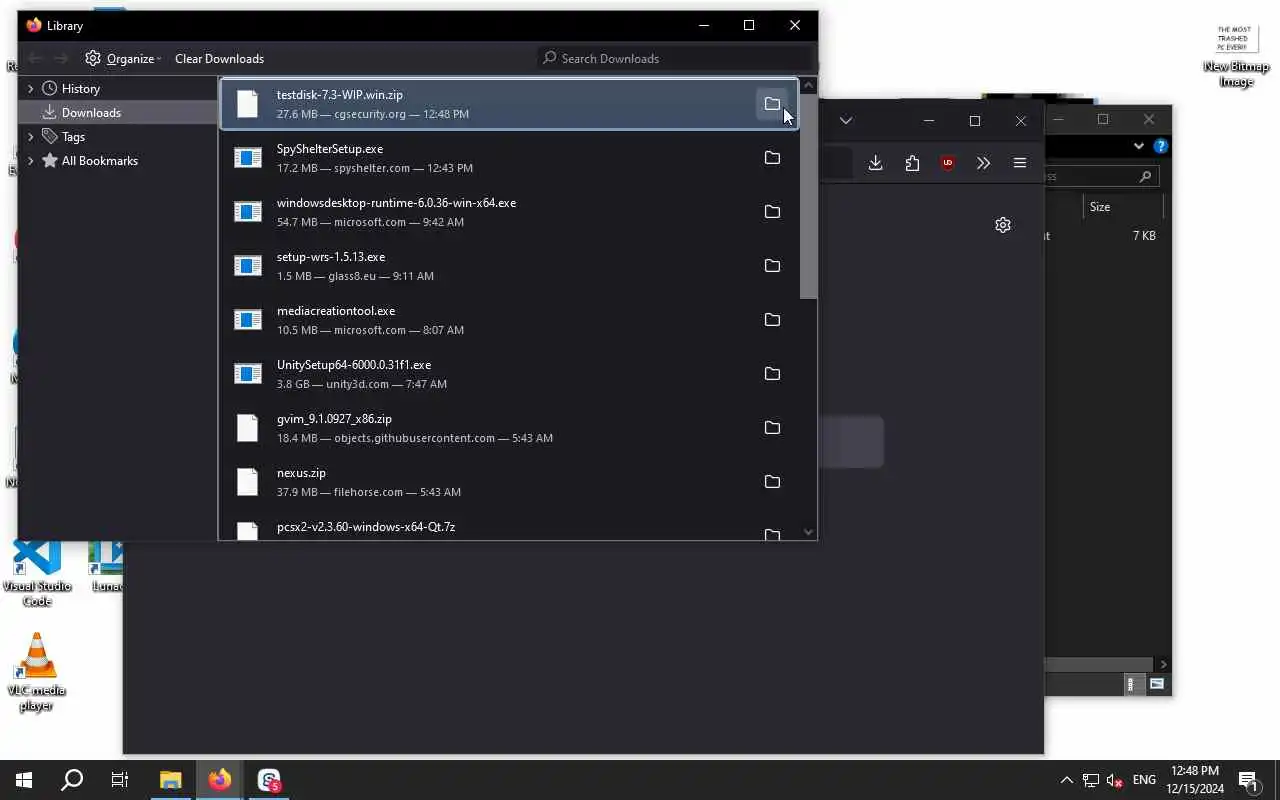Switch to Firefox on taskbar
The width and height of the screenshot is (1280, 800).
point(220,780)
